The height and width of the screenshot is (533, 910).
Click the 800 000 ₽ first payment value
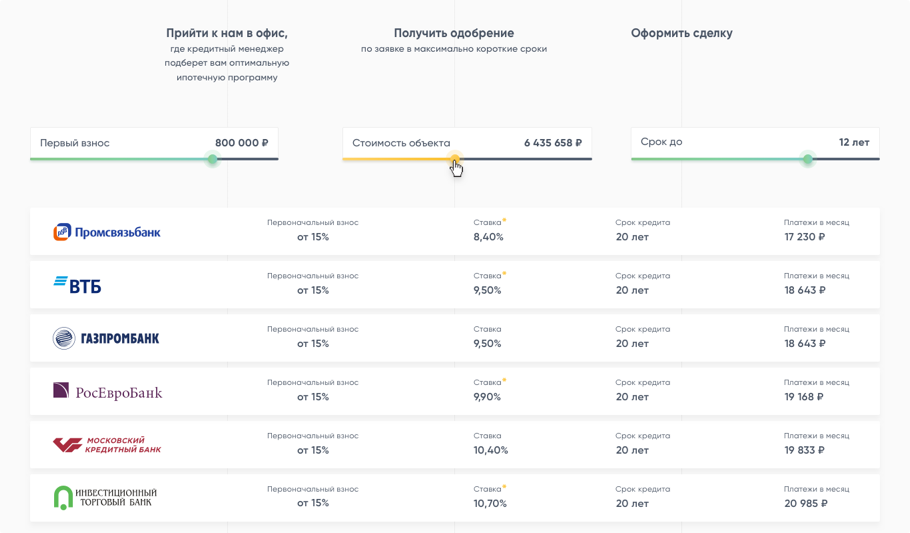pyautogui.click(x=241, y=143)
